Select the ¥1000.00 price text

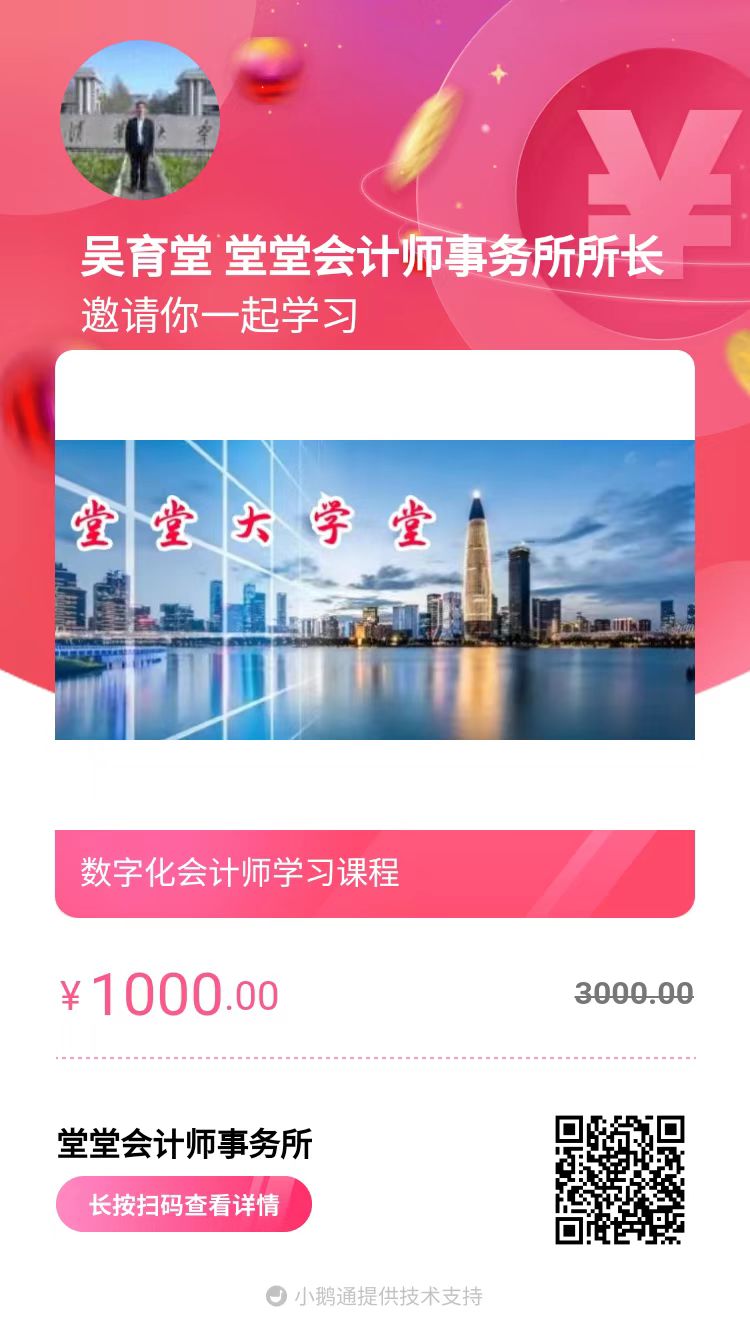[169, 996]
